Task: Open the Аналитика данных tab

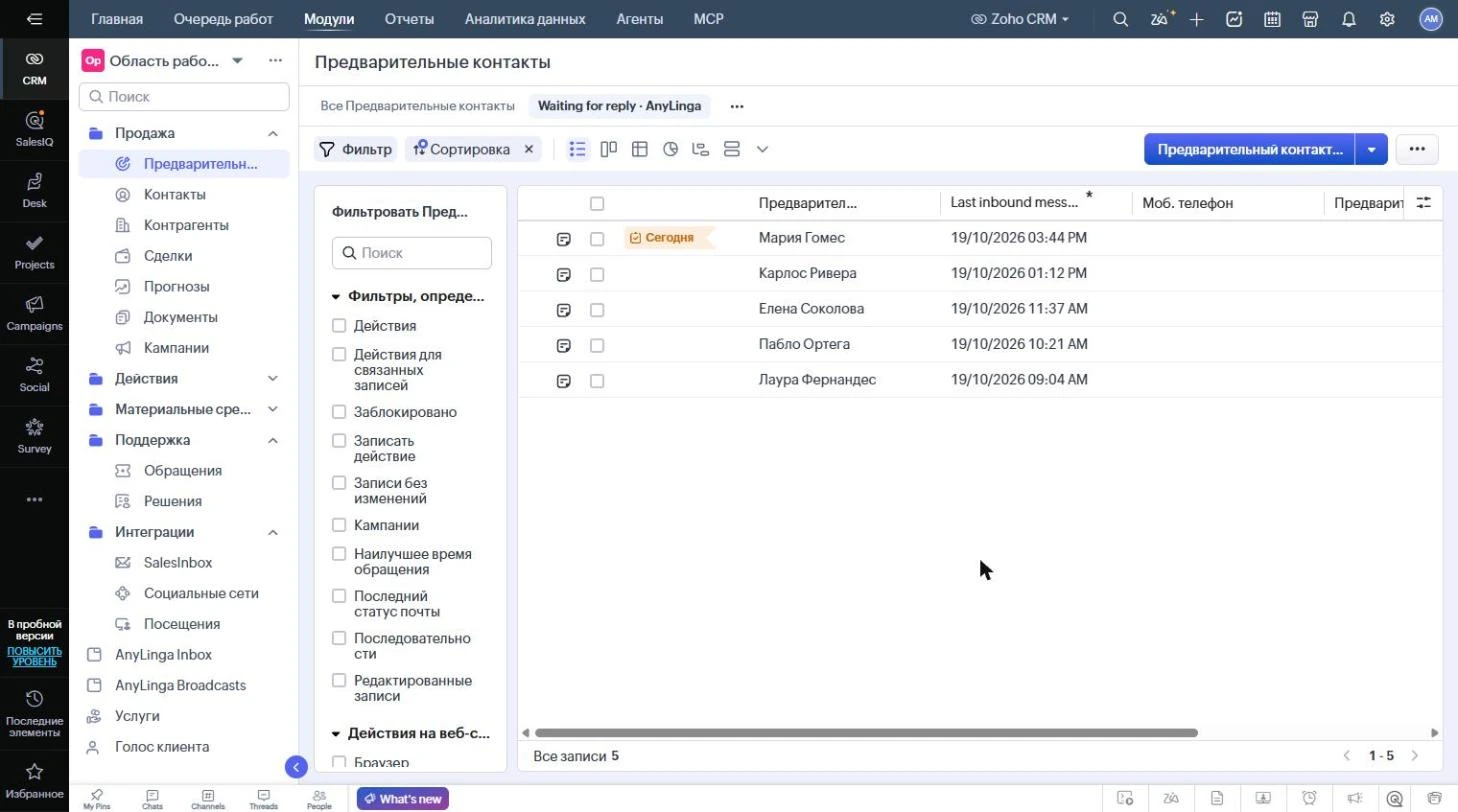Action: point(525,19)
